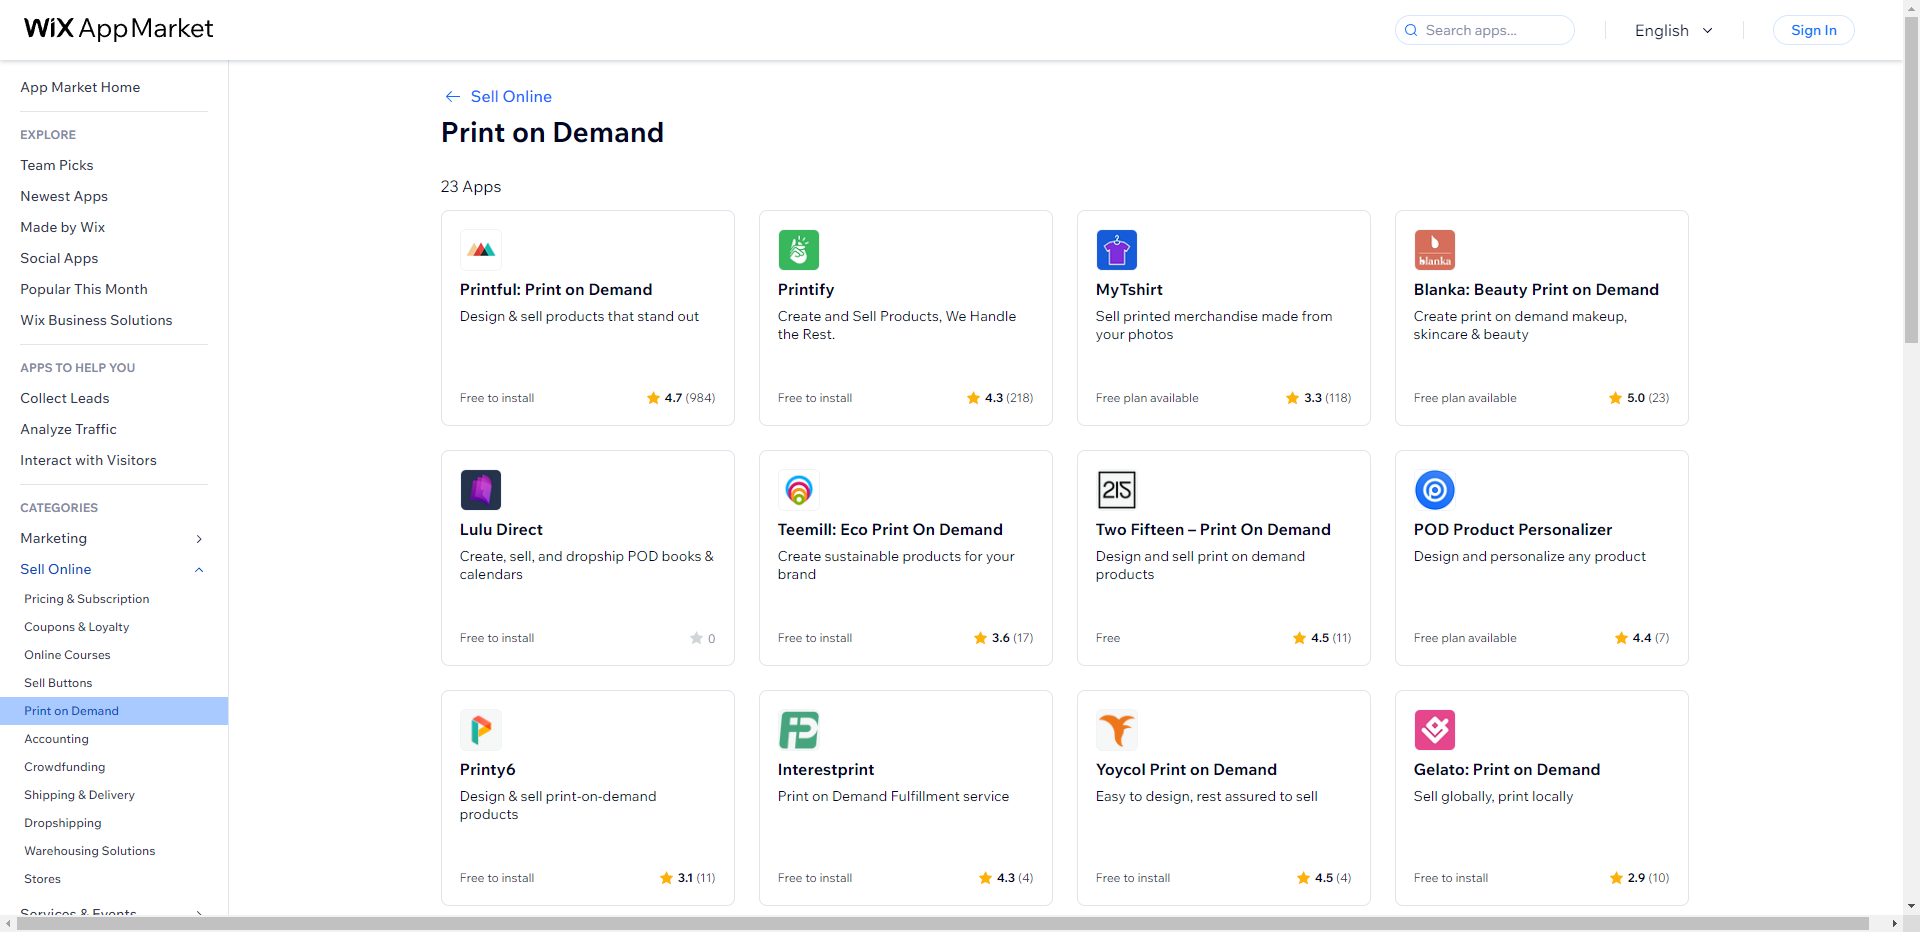Open the Gelato app icon
1920x932 pixels.
[1434, 730]
